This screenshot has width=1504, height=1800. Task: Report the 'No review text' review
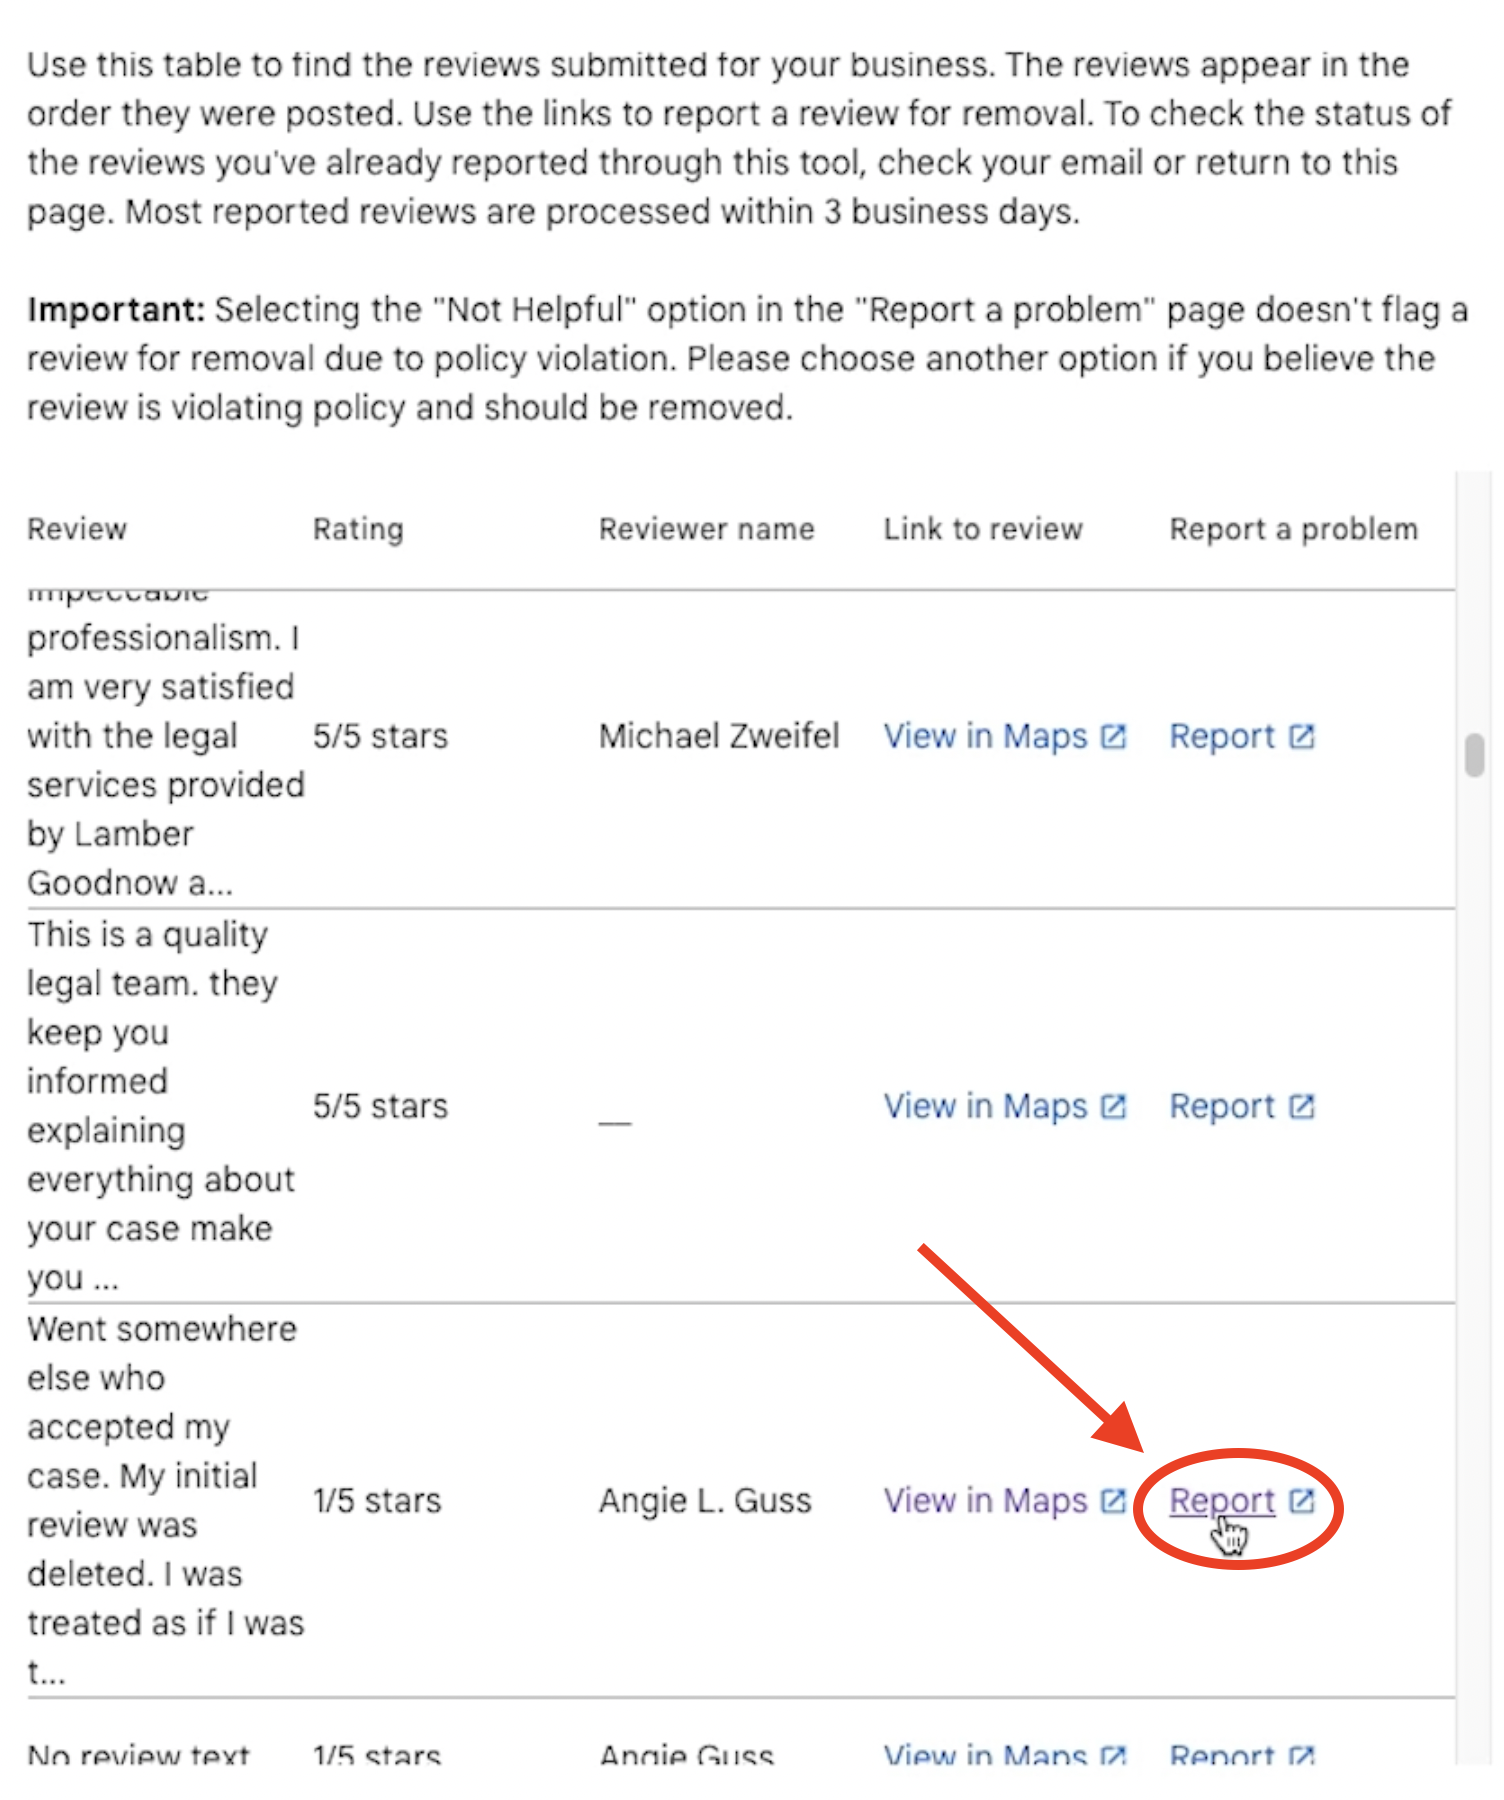(1222, 1755)
